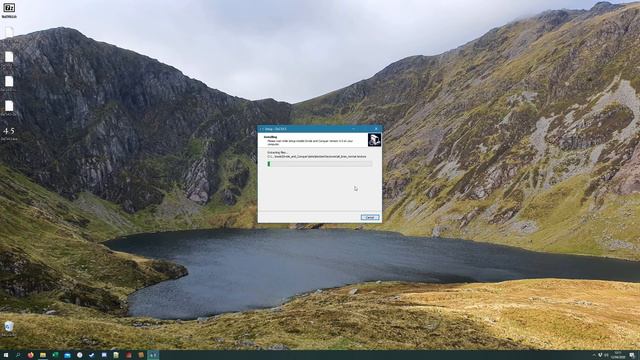640x360 pixels.
Task: Open the Windows Start menu
Action: [x=6, y=355]
